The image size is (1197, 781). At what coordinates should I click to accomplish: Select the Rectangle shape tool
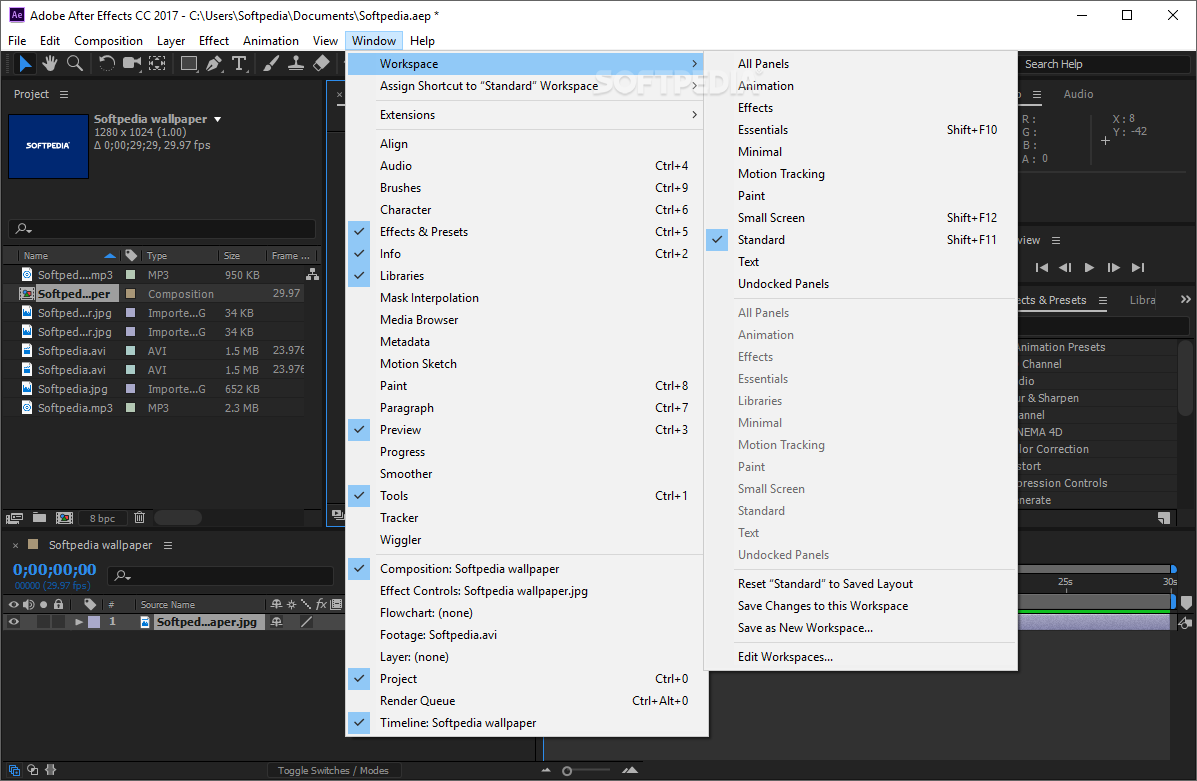point(189,63)
